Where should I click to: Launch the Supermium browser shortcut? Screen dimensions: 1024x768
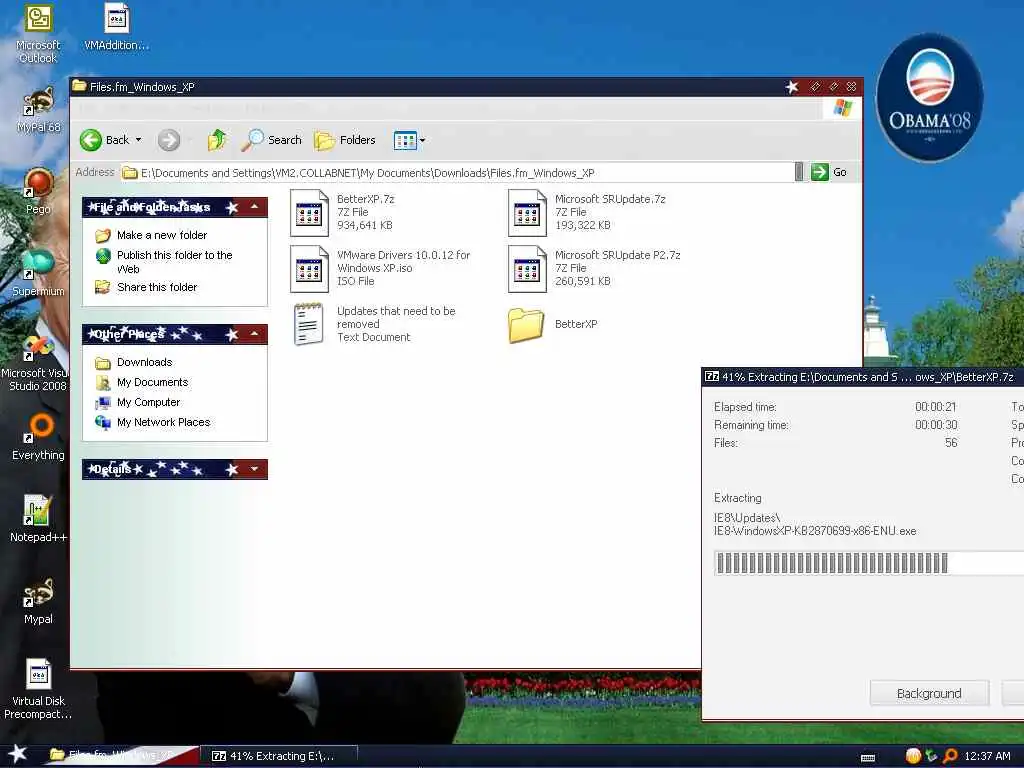(38, 273)
